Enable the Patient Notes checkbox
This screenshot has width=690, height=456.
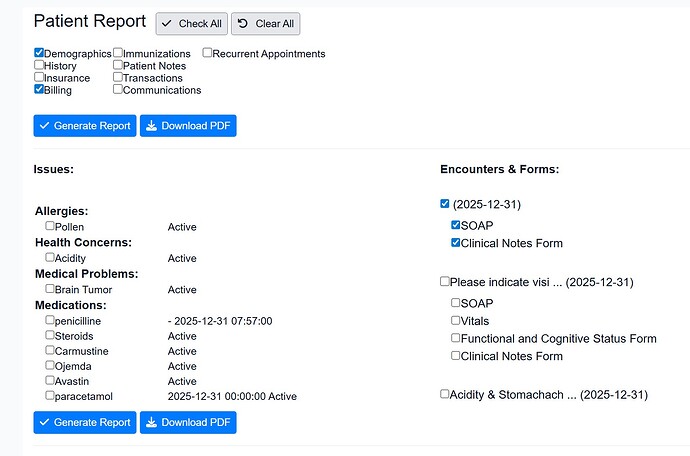pos(118,65)
